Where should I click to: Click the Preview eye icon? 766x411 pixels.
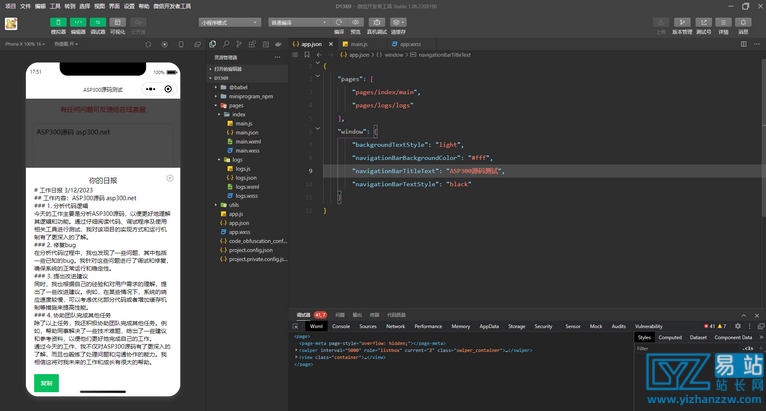click(355, 21)
